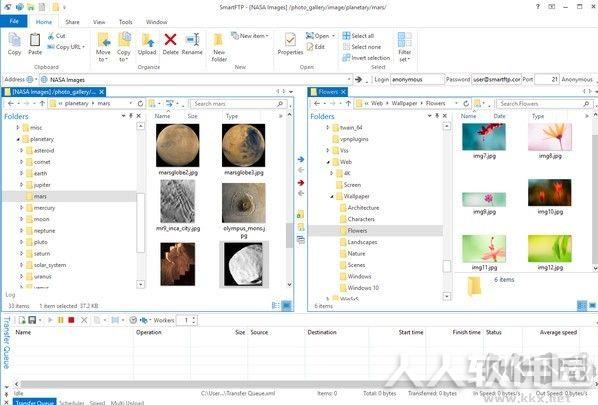Select the Flowers pane tab

coord(328,92)
